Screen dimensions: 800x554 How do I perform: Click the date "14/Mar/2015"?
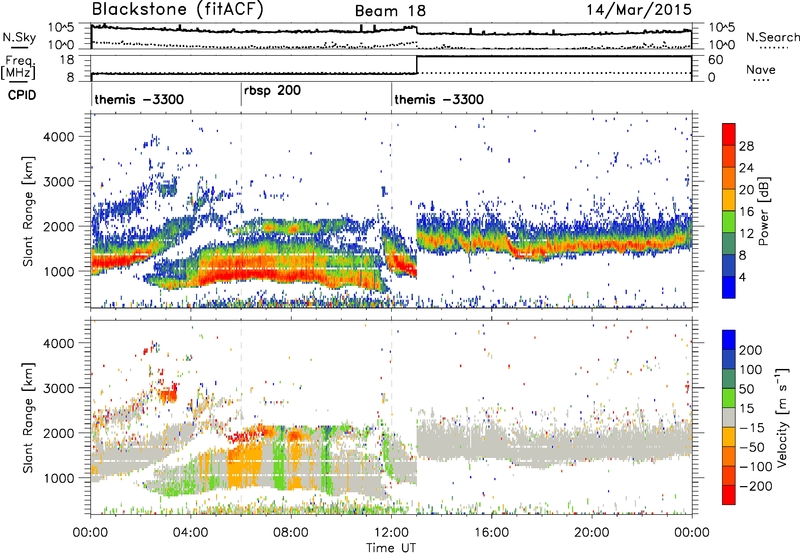pyautogui.click(x=639, y=9)
